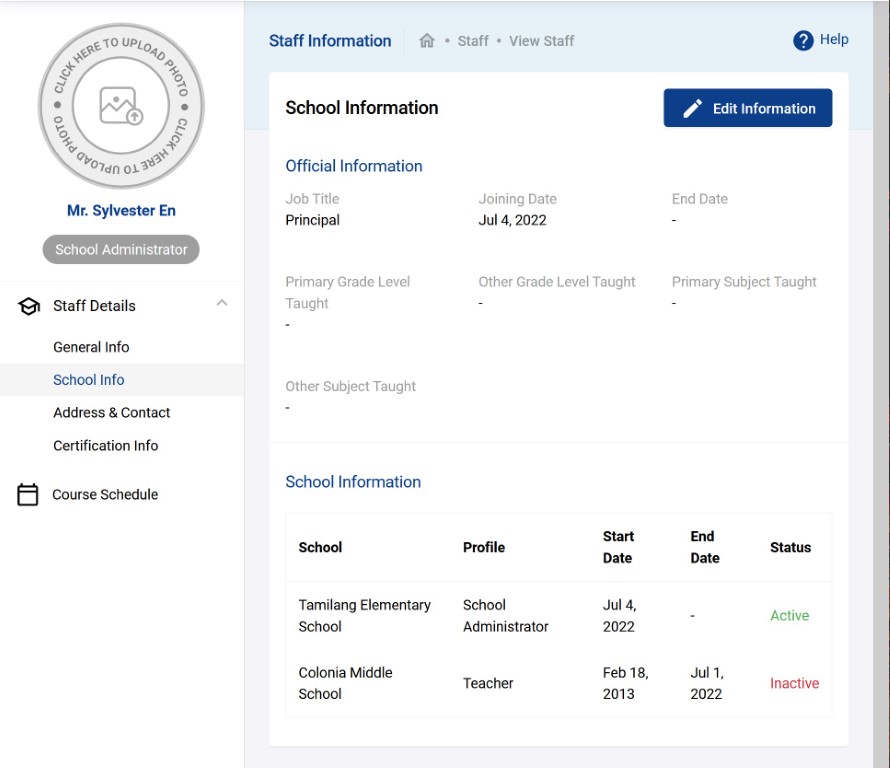Image resolution: width=890 pixels, height=768 pixels.
Task: Click the home icon in the breadcrumb
Action: pos(427,41)
